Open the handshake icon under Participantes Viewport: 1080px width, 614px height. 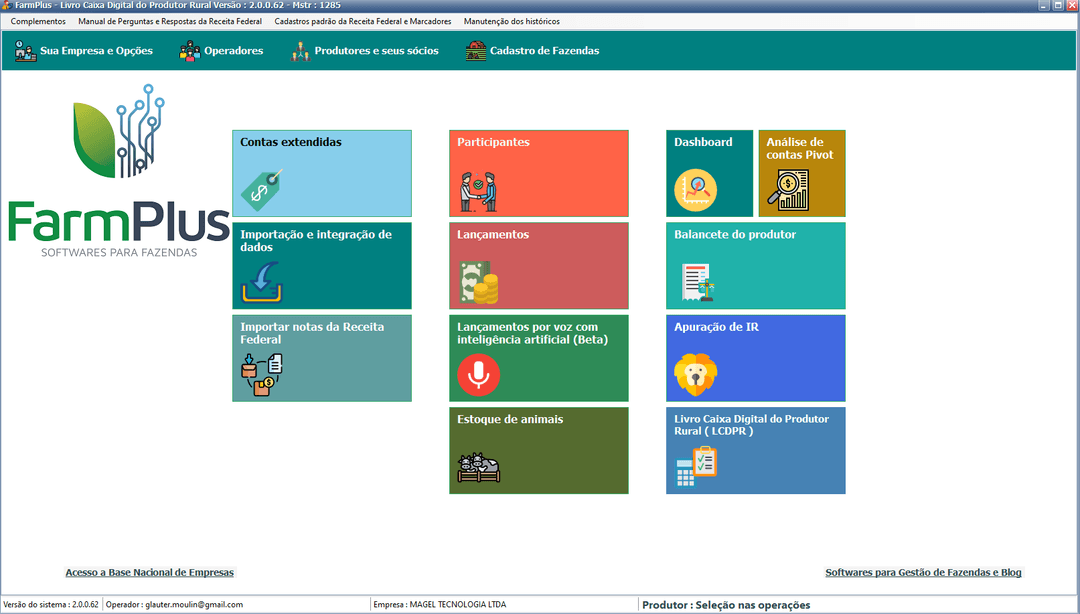pos(478,192)
